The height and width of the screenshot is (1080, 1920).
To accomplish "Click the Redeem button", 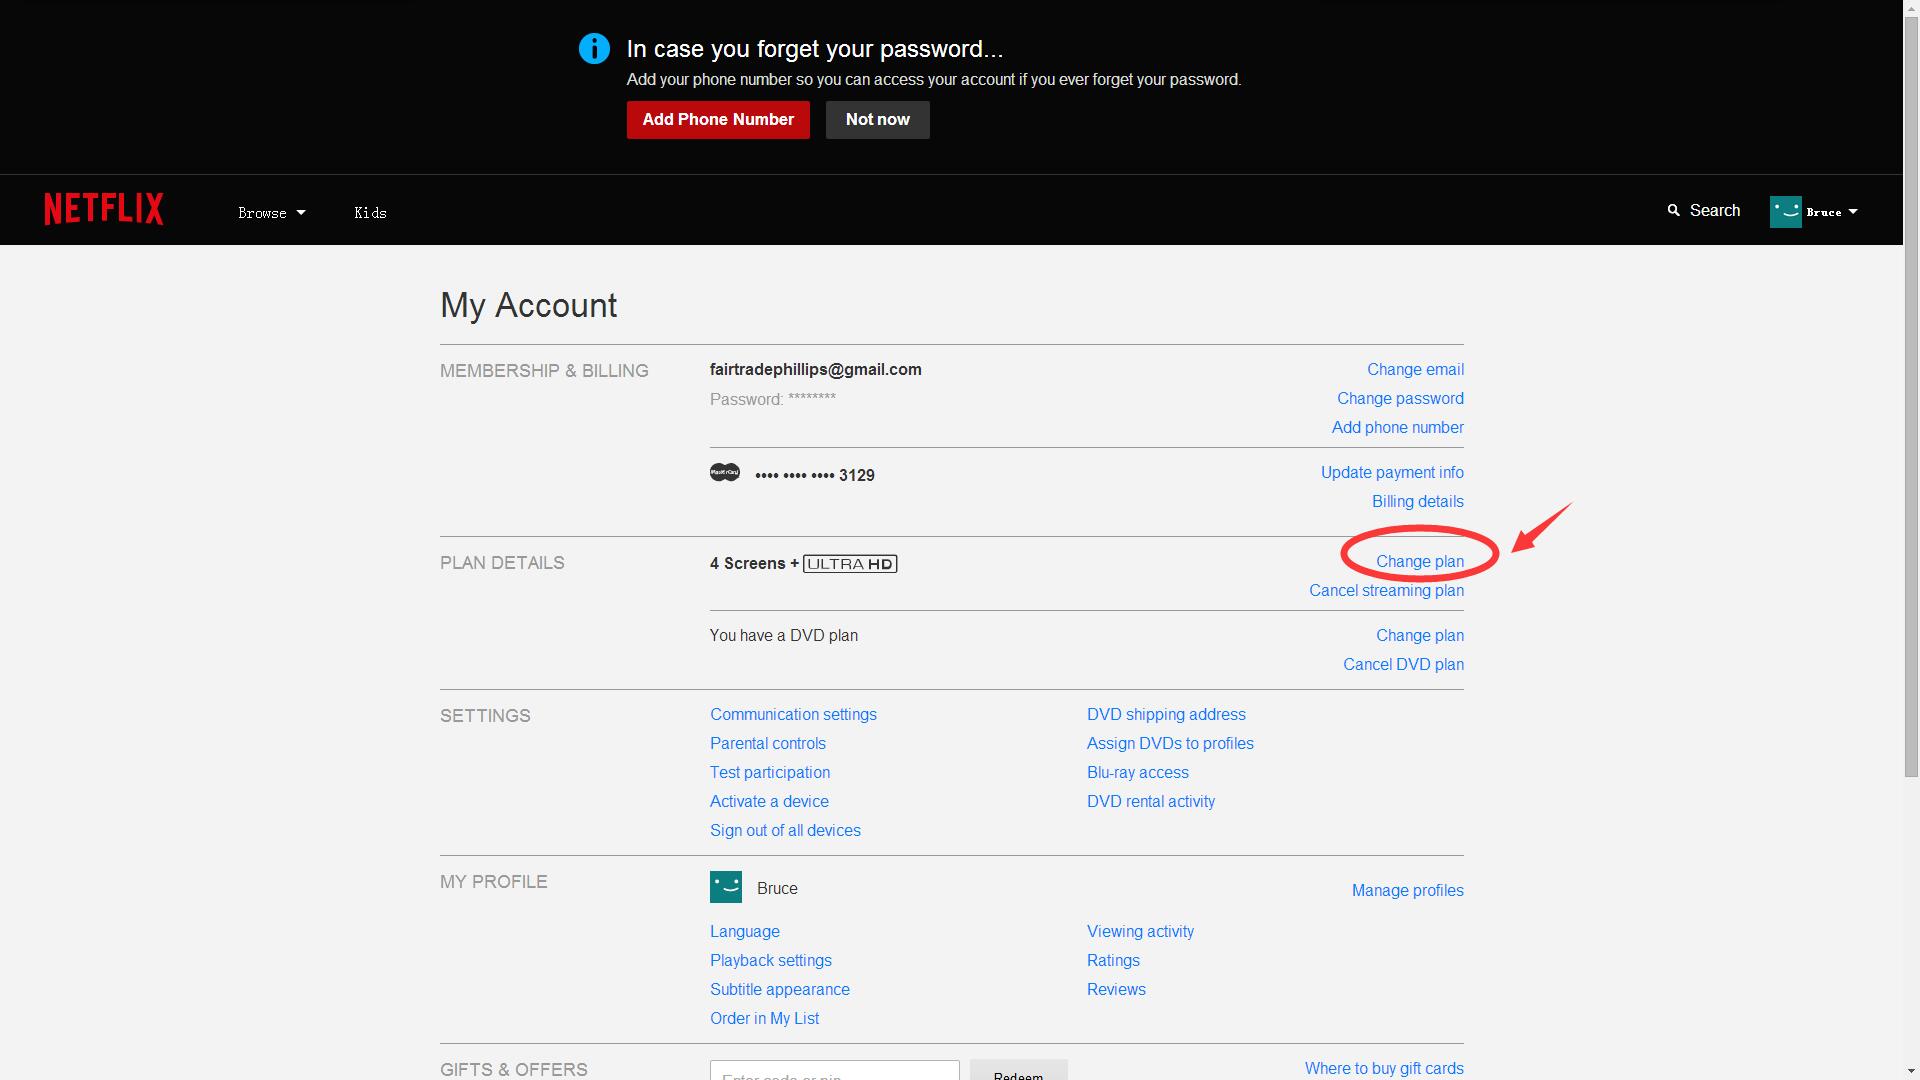I will pos(1019,1070).
